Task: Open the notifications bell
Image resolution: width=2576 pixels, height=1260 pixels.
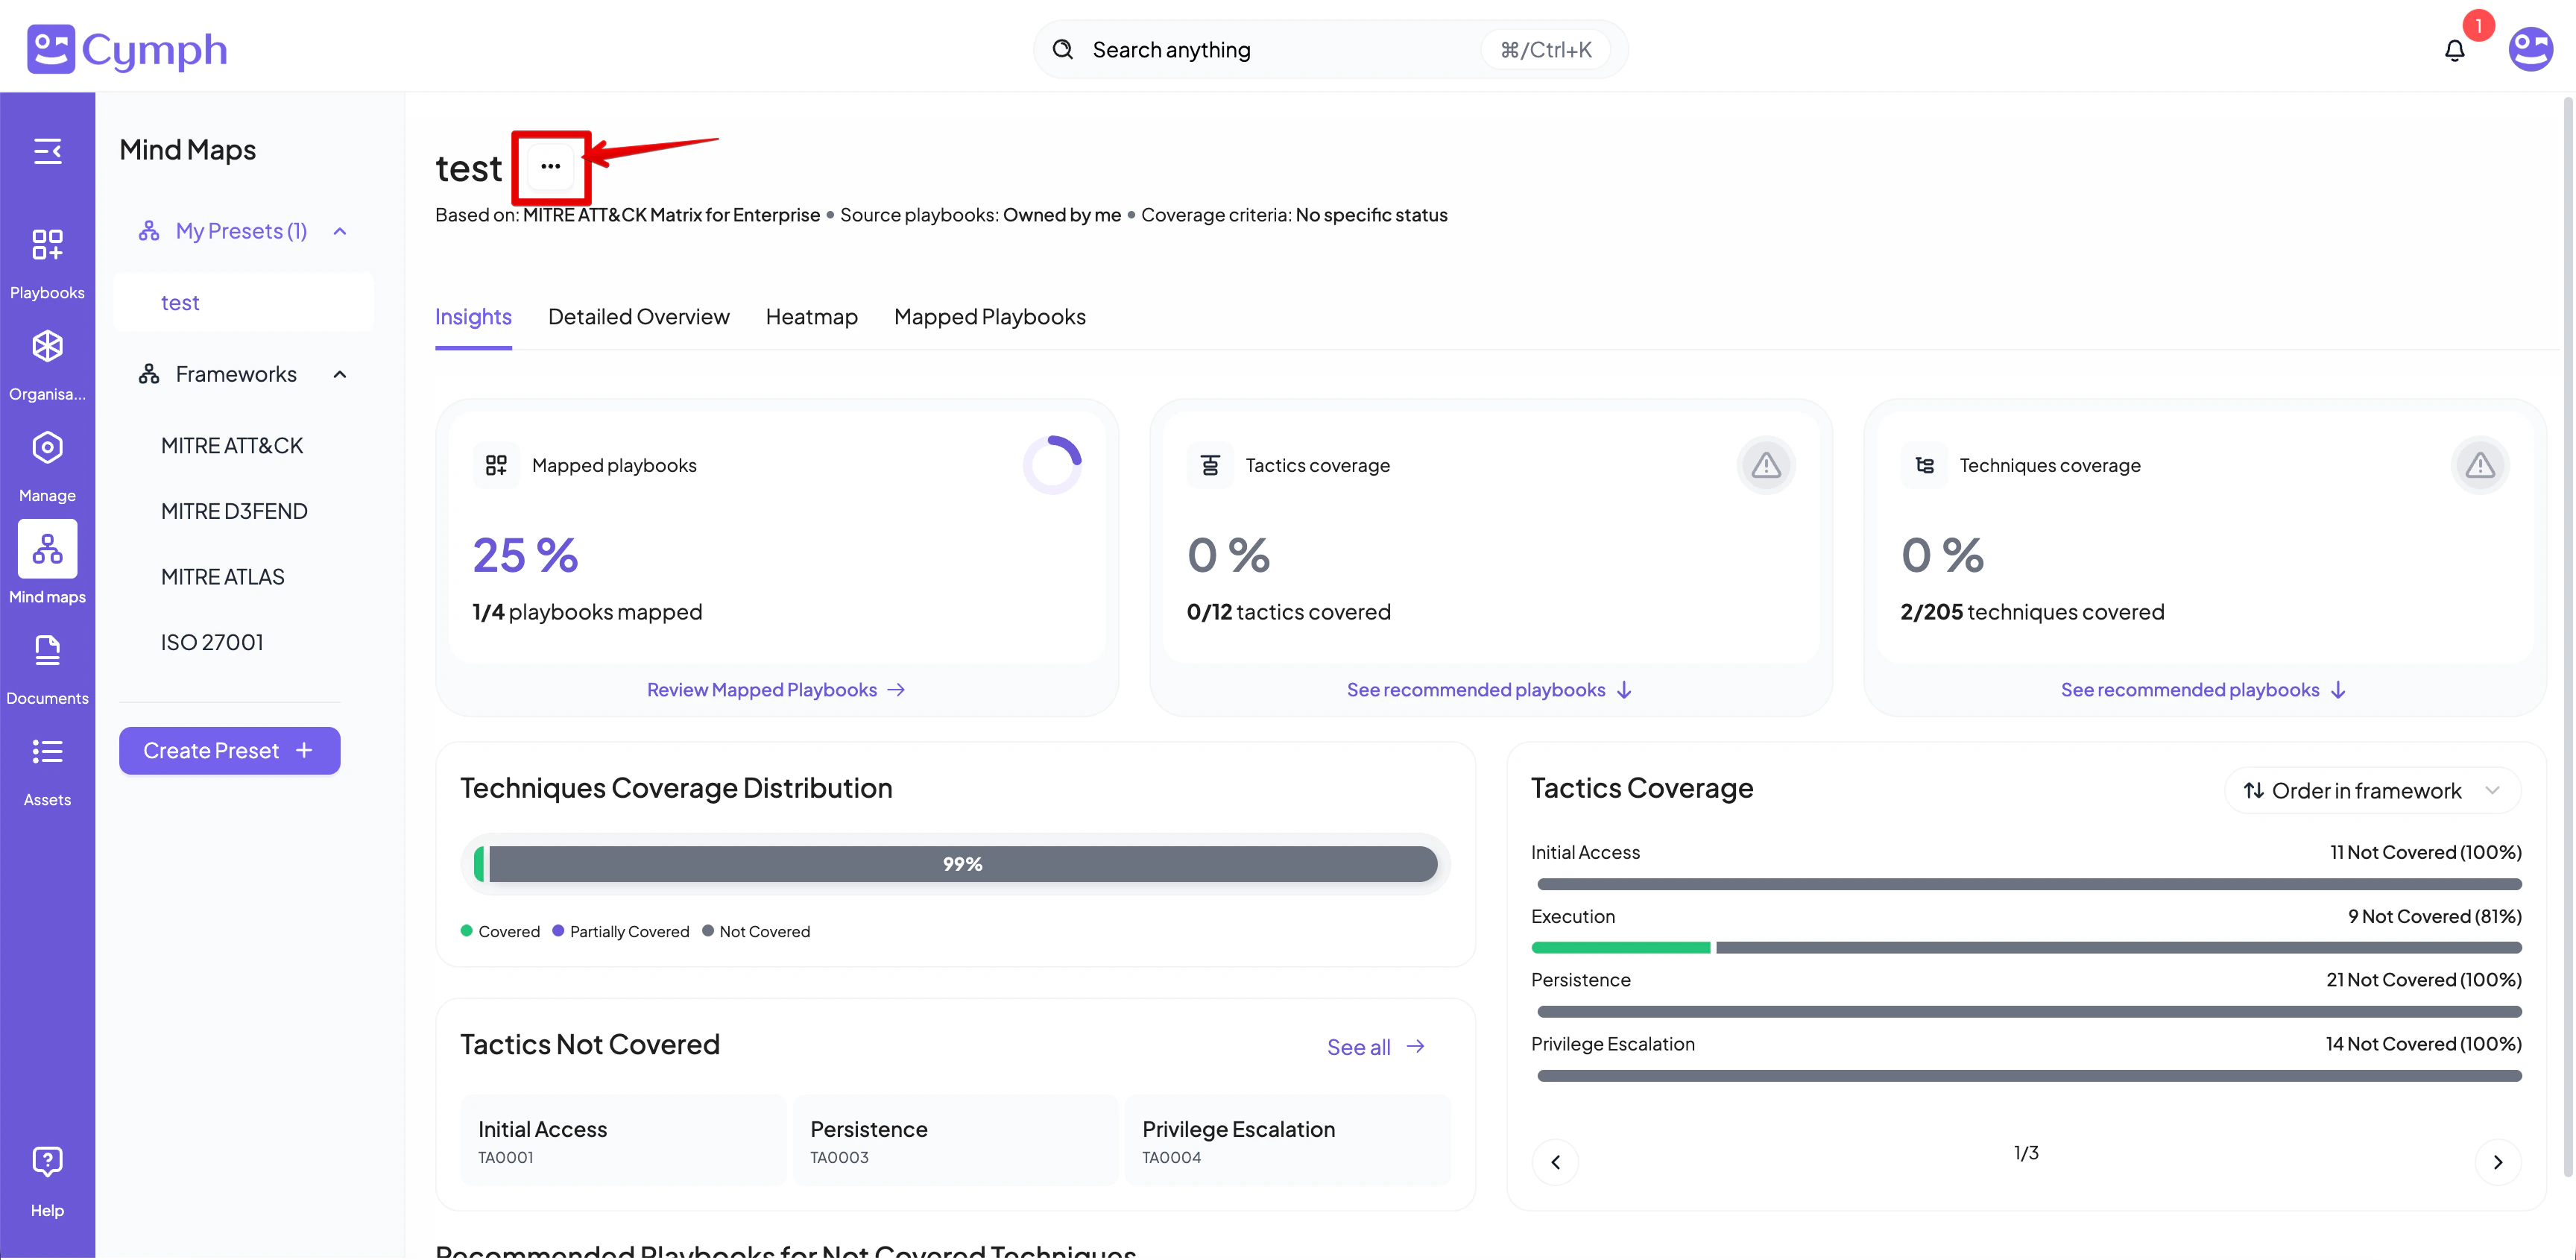Action: [2455, 50]
